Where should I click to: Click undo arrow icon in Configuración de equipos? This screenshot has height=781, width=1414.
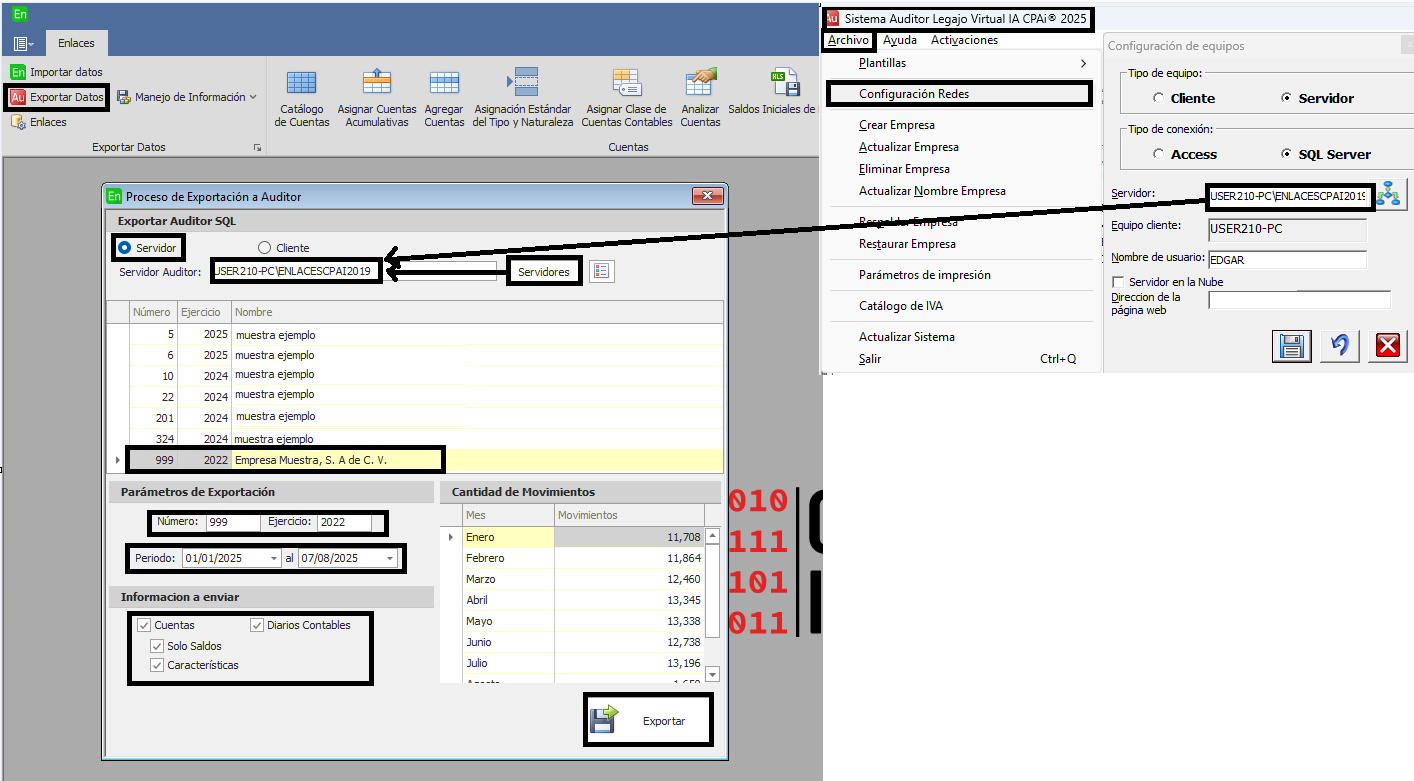point(1340,346)
